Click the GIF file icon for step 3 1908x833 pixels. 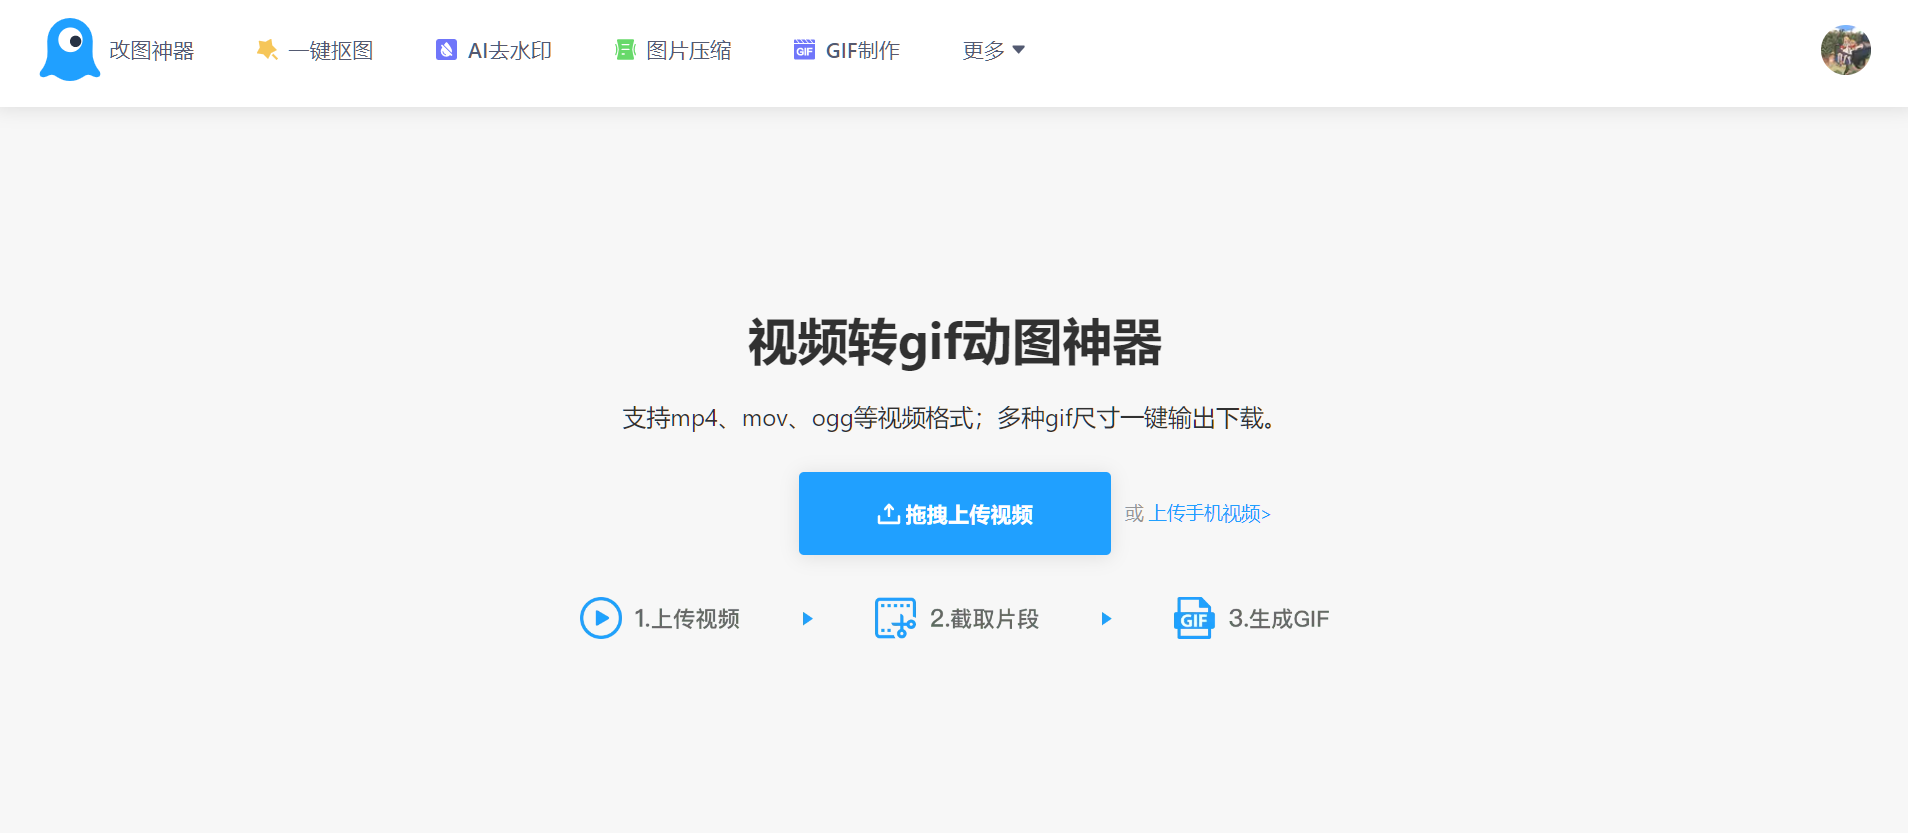click(x=1193, y=618)
